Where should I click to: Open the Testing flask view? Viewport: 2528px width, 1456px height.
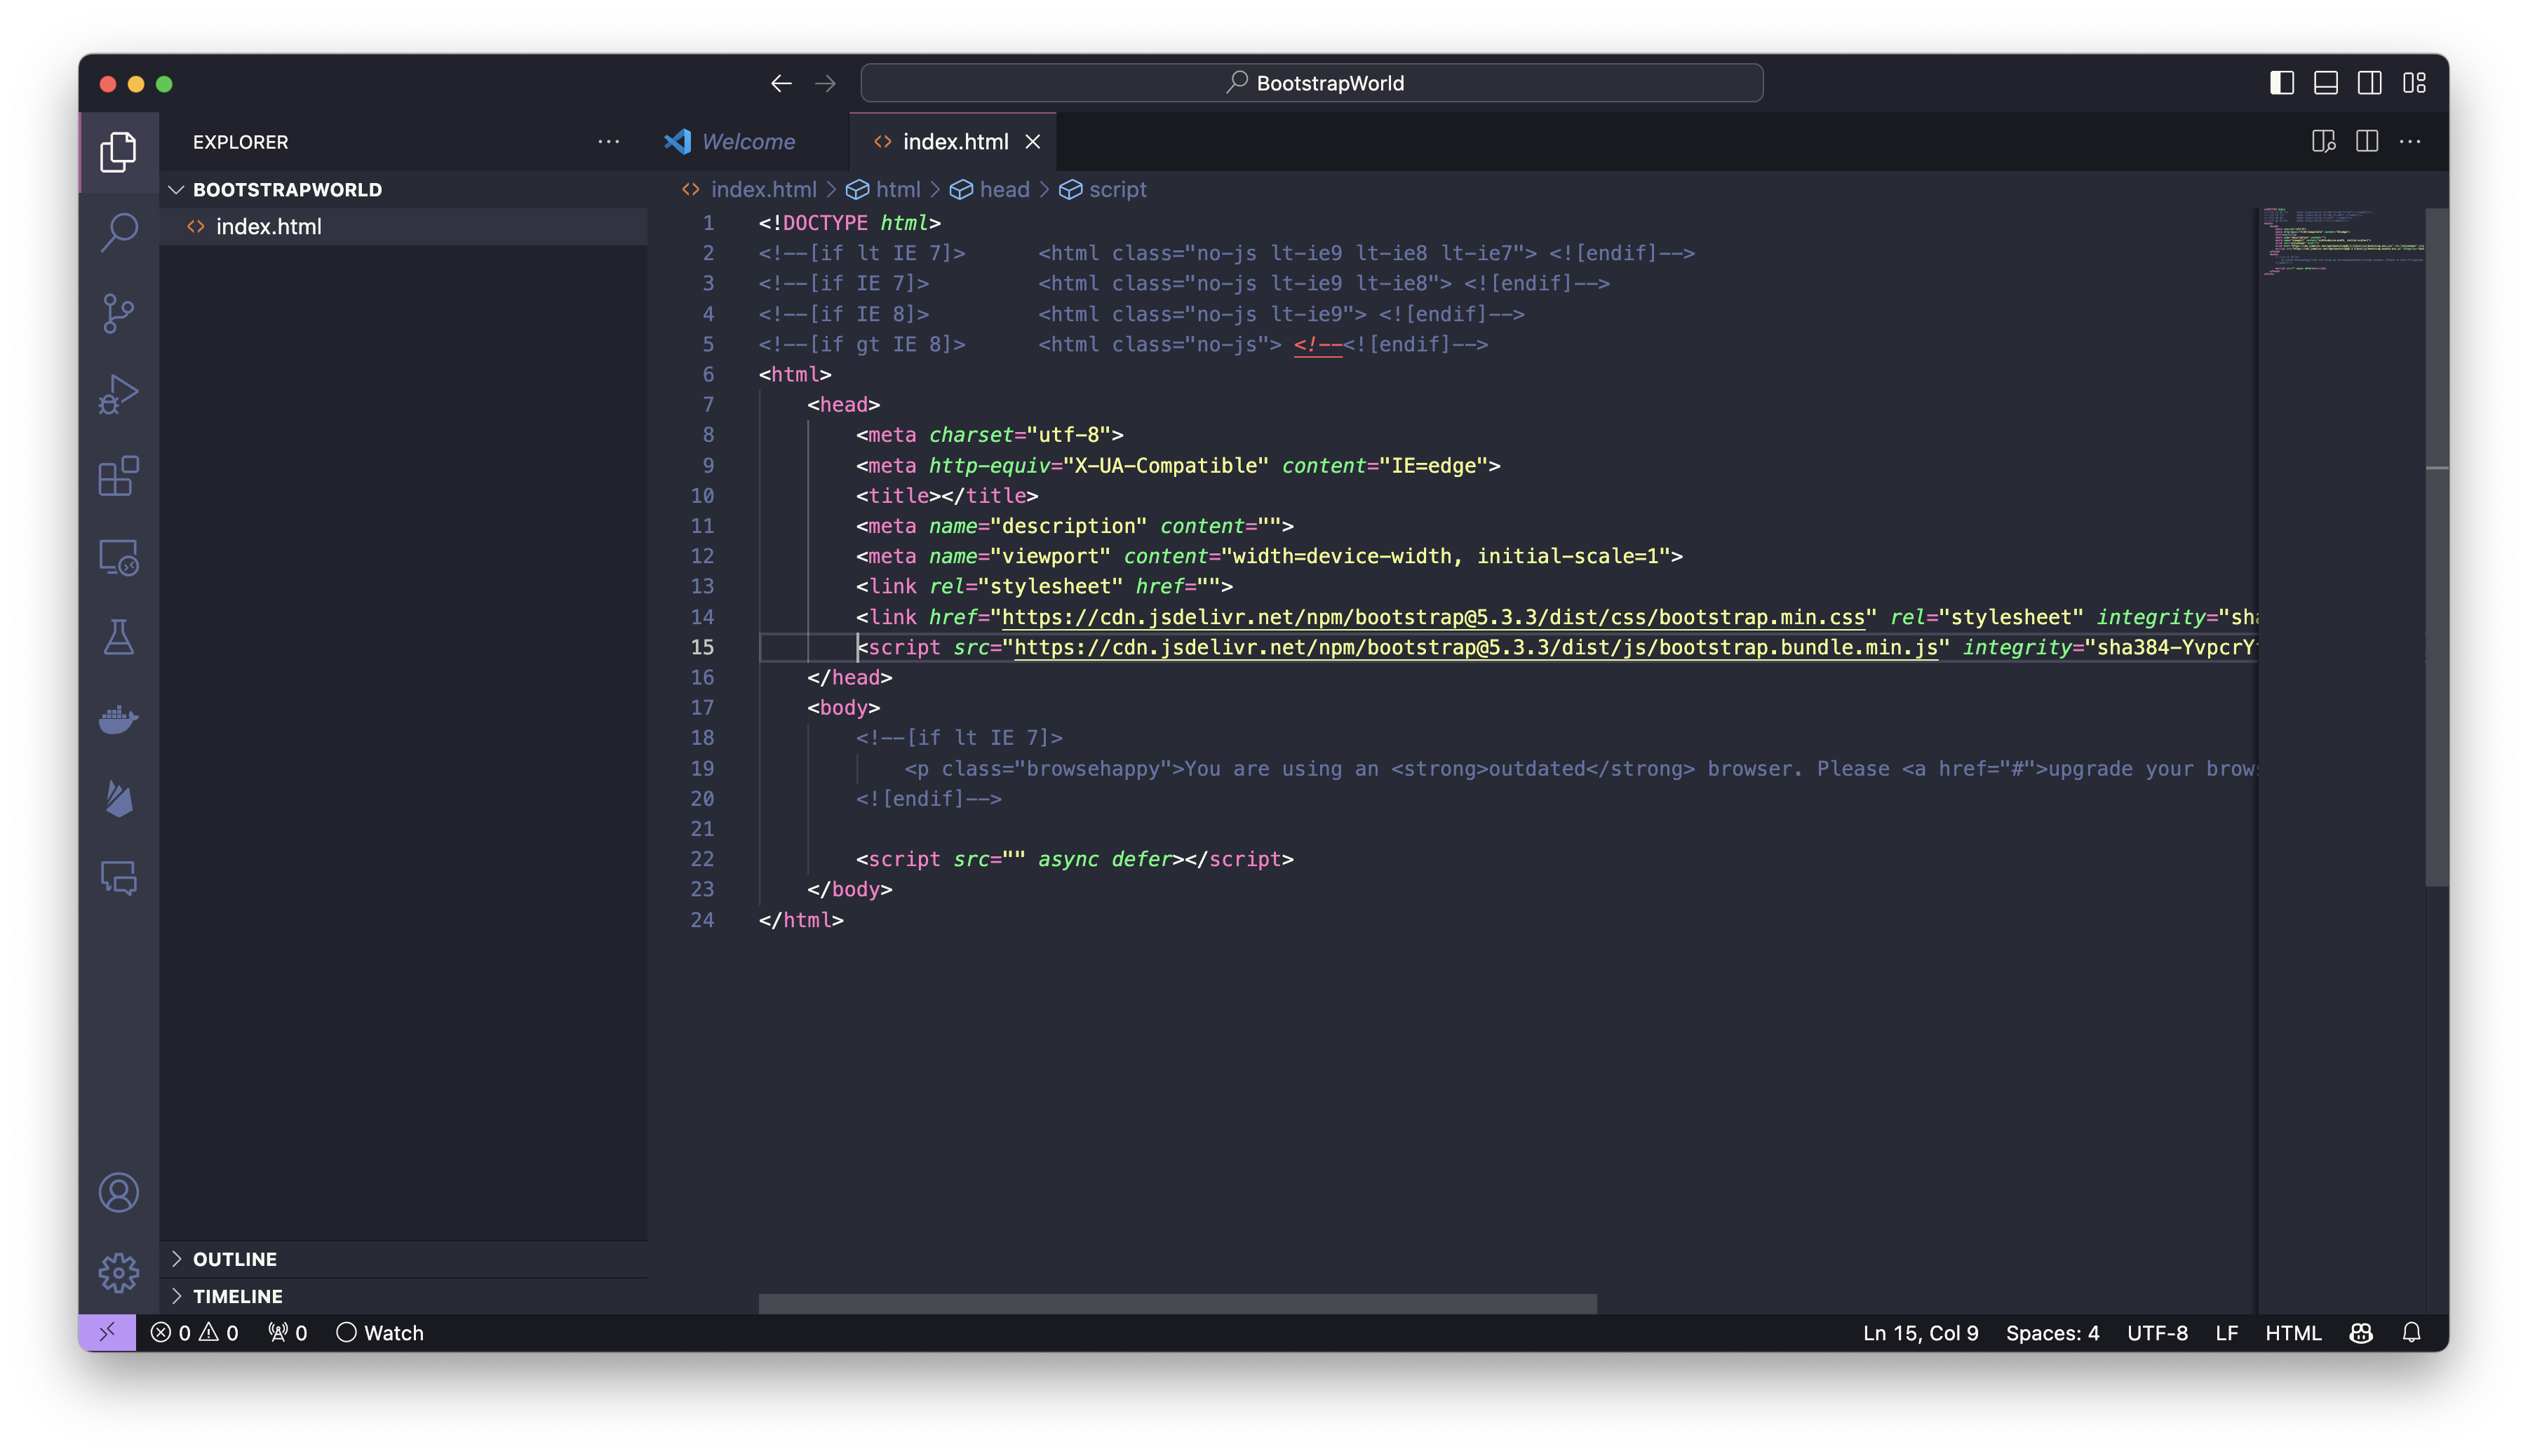point(119,637)
